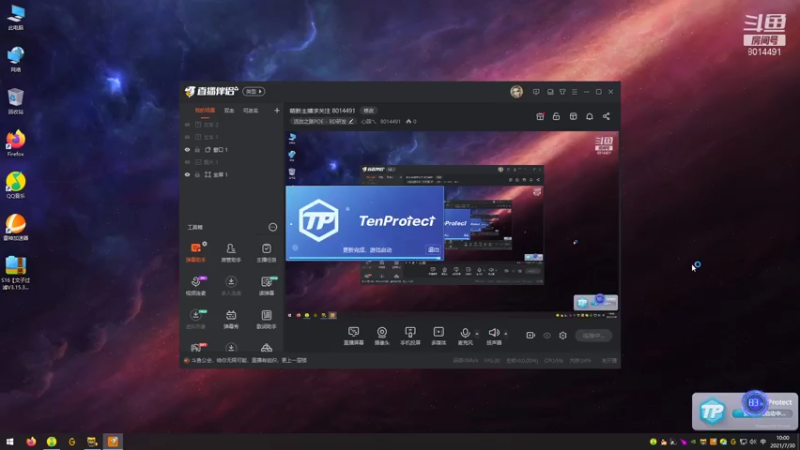Toggle lock on 窗口 1 source
Image resolution: width=800 pixels, height=450 pixels.
[197, 149]
